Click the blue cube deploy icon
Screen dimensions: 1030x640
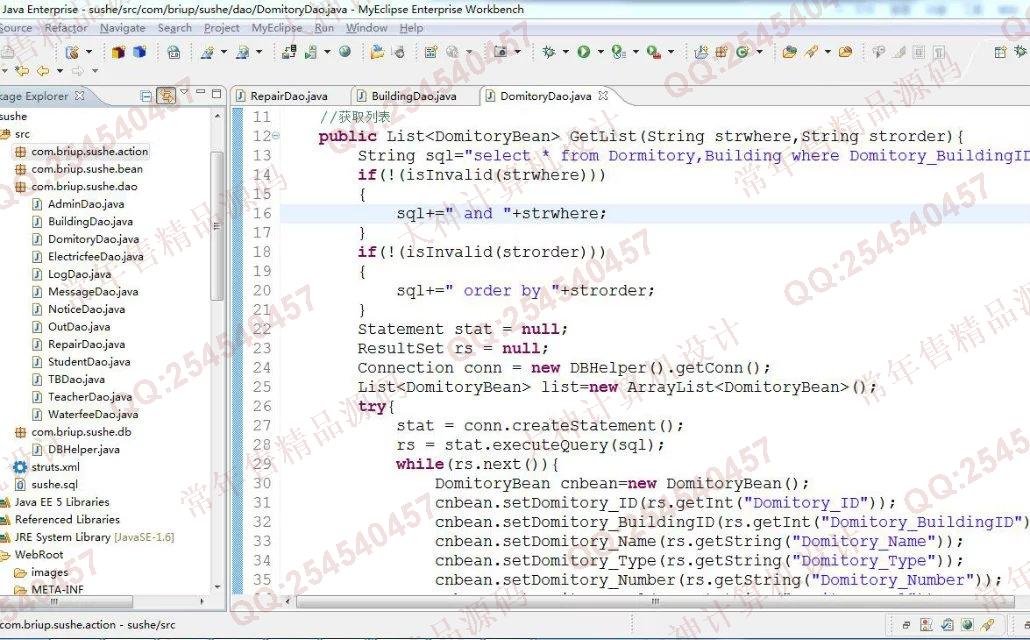[139, 52]
